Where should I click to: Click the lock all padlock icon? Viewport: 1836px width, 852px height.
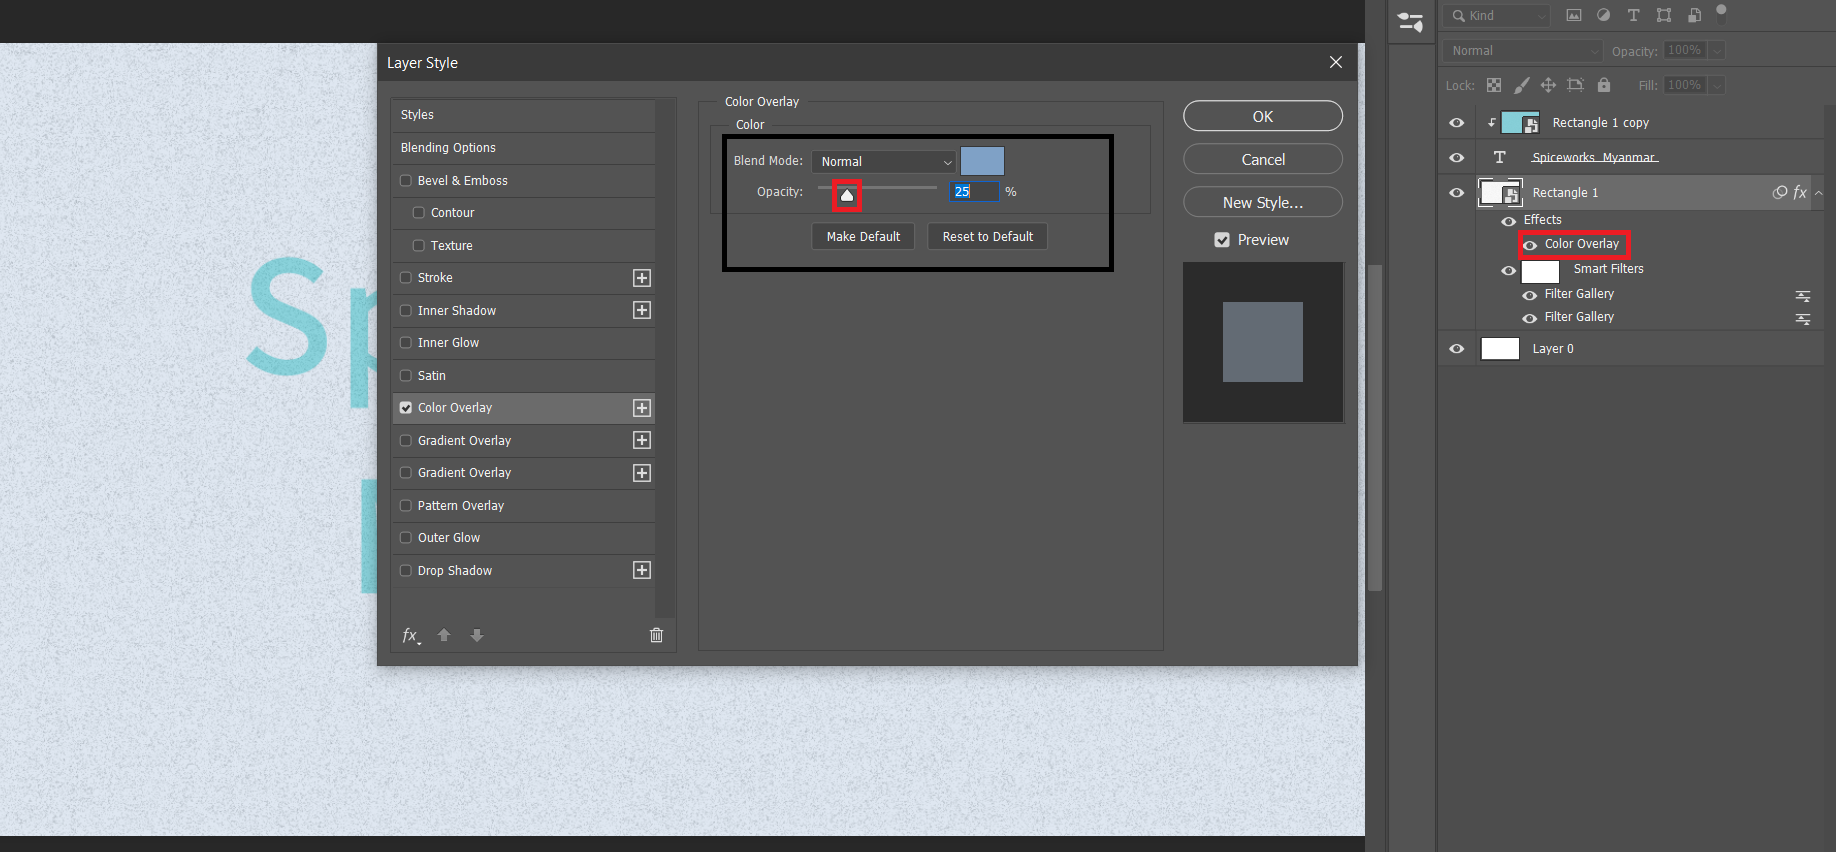(1604, 85)
